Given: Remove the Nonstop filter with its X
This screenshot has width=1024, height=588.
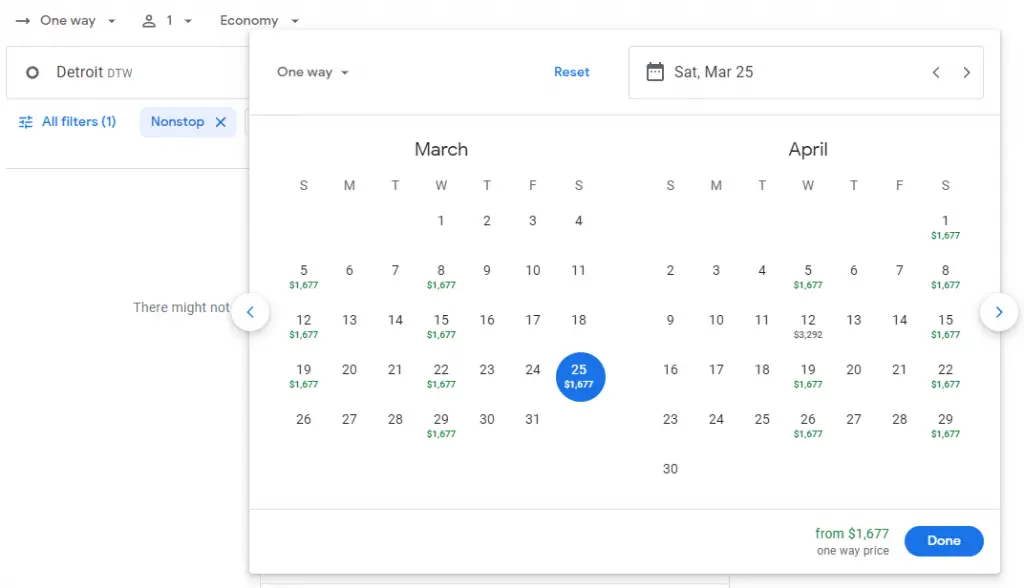Looking at the screenshot, I should [221, 122].
